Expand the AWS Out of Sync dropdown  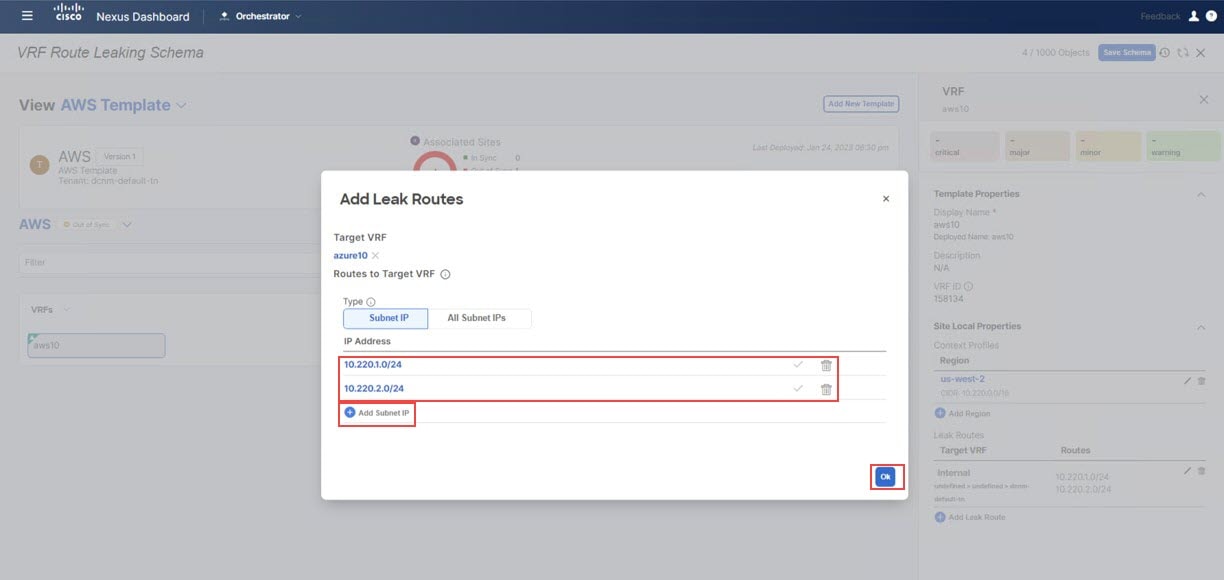[x=126, y=224]
